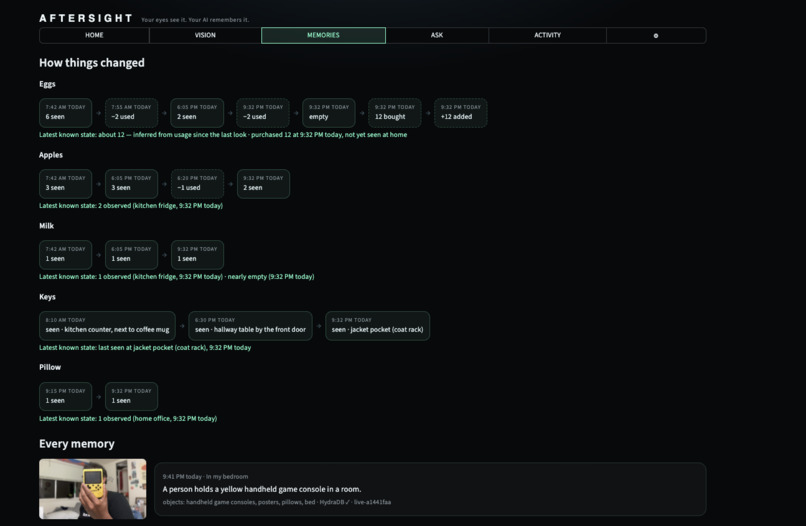
Task: Select Apples card '−1 used'
Action: [x=197, y=184]
